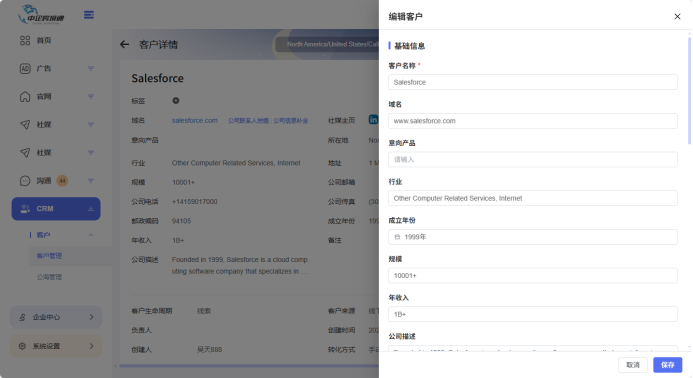The height and width of the screenshot is (378, 693).
Task: Click the second 社媒 paper plane icon
Action: pos(25,153)
